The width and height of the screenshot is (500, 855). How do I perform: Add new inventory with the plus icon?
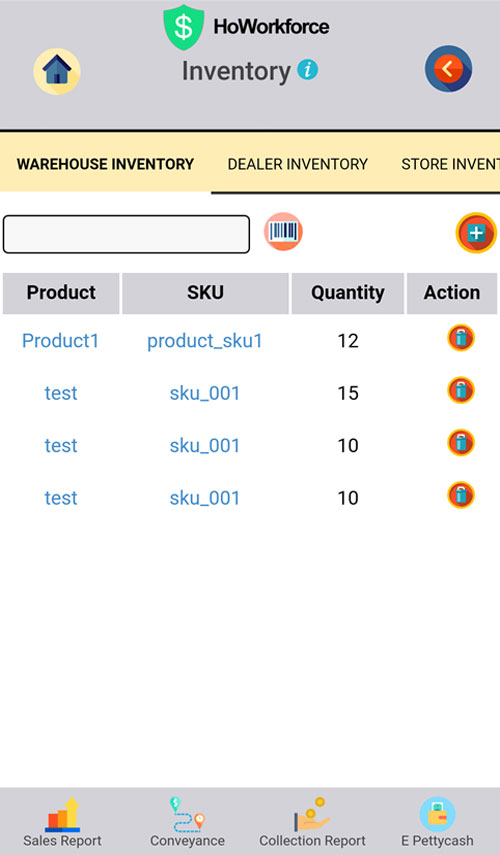[476, 233]
